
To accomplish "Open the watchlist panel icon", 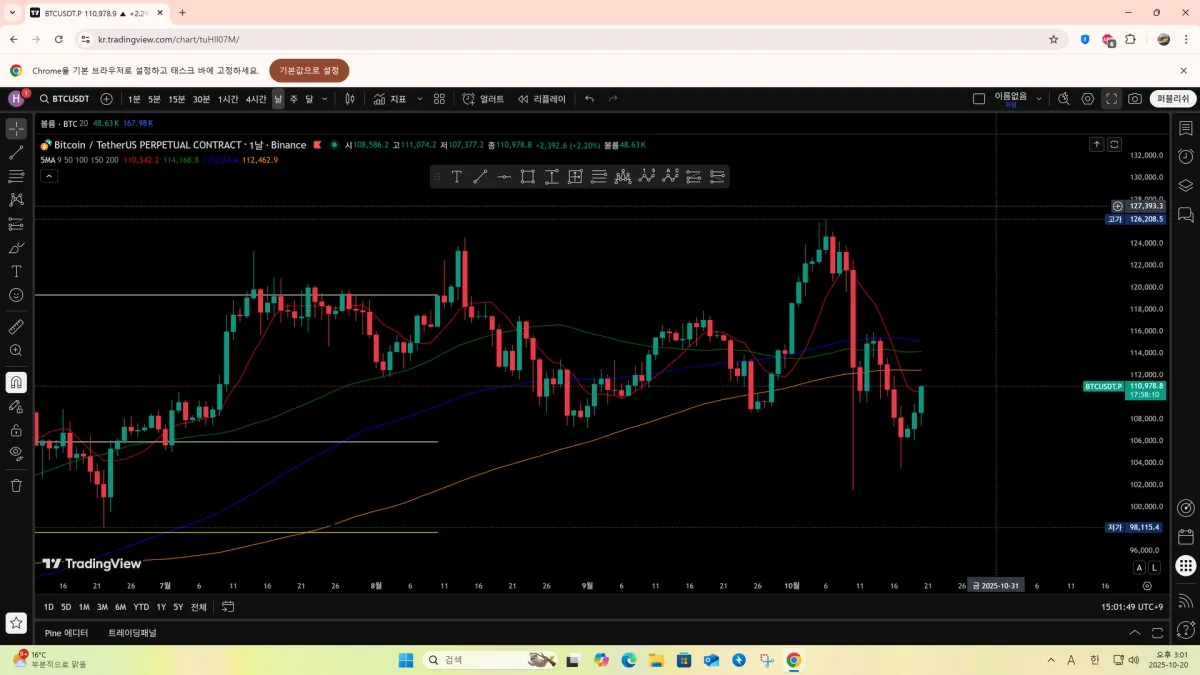I will pos(1186,129).
